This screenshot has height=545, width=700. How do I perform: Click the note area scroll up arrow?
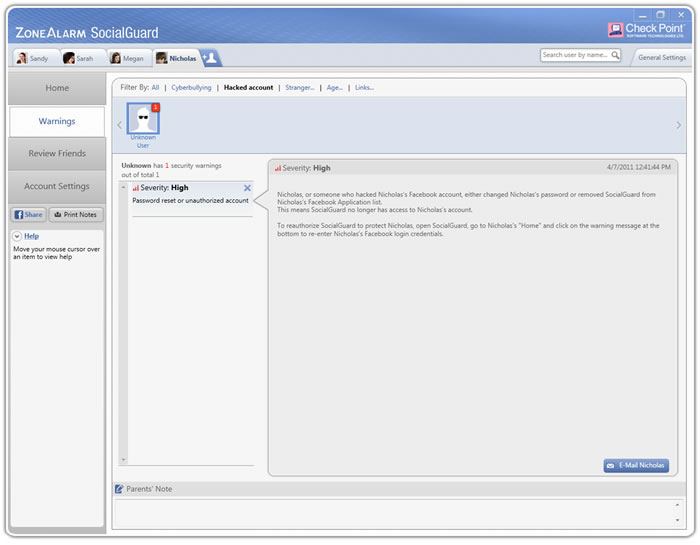coord(677,505)
